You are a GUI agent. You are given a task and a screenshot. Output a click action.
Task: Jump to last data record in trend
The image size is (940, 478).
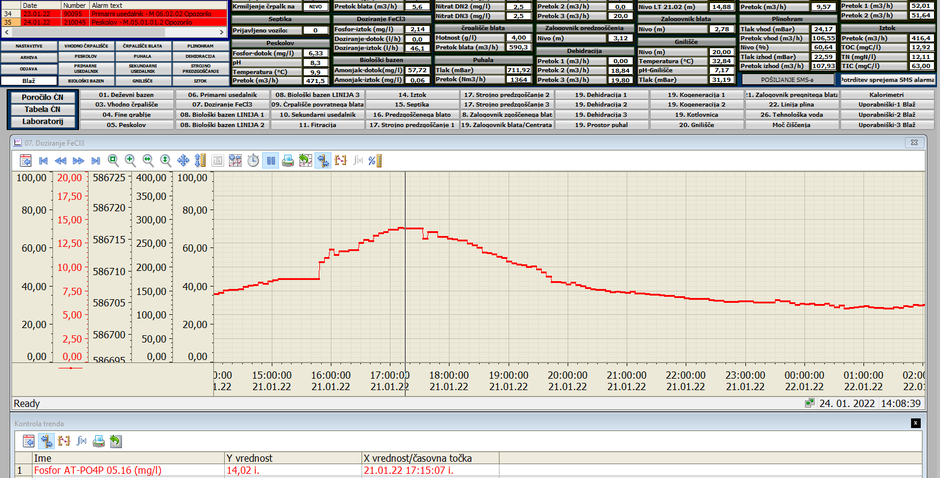click(95, 160)
